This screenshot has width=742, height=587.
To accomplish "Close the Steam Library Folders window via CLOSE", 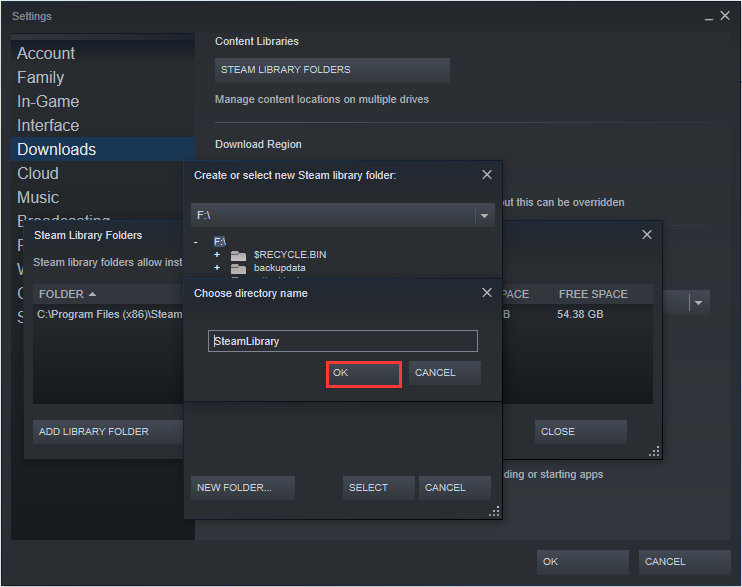I will tap(581, 432).
